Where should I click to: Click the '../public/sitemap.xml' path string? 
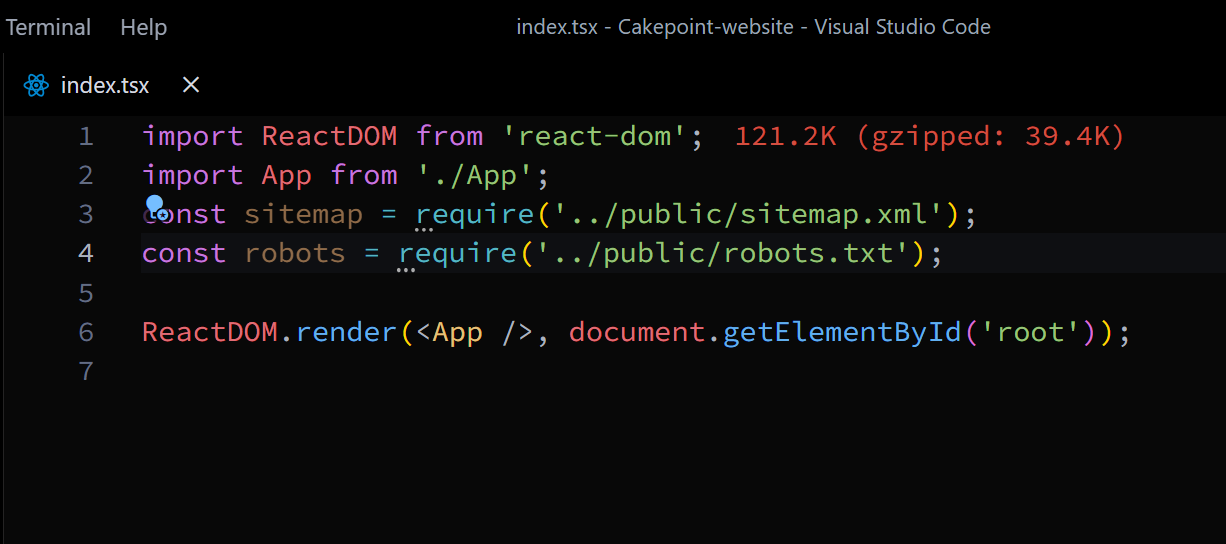coord(748,214)
